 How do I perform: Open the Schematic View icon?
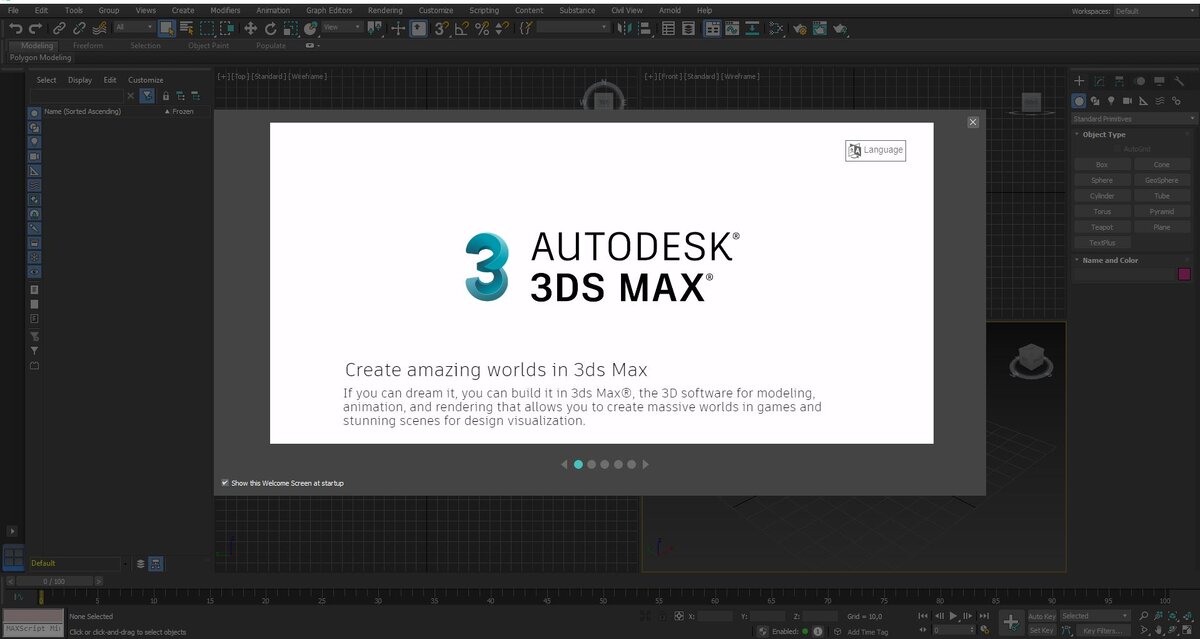[754, 29]
